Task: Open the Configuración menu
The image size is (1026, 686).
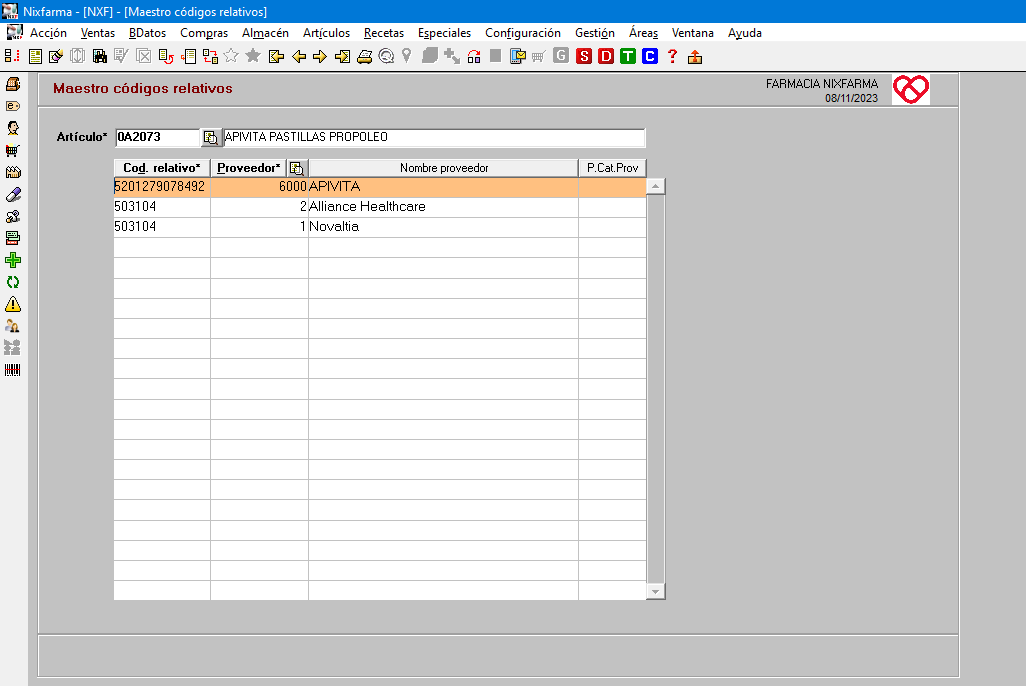Action: point(523,33)
